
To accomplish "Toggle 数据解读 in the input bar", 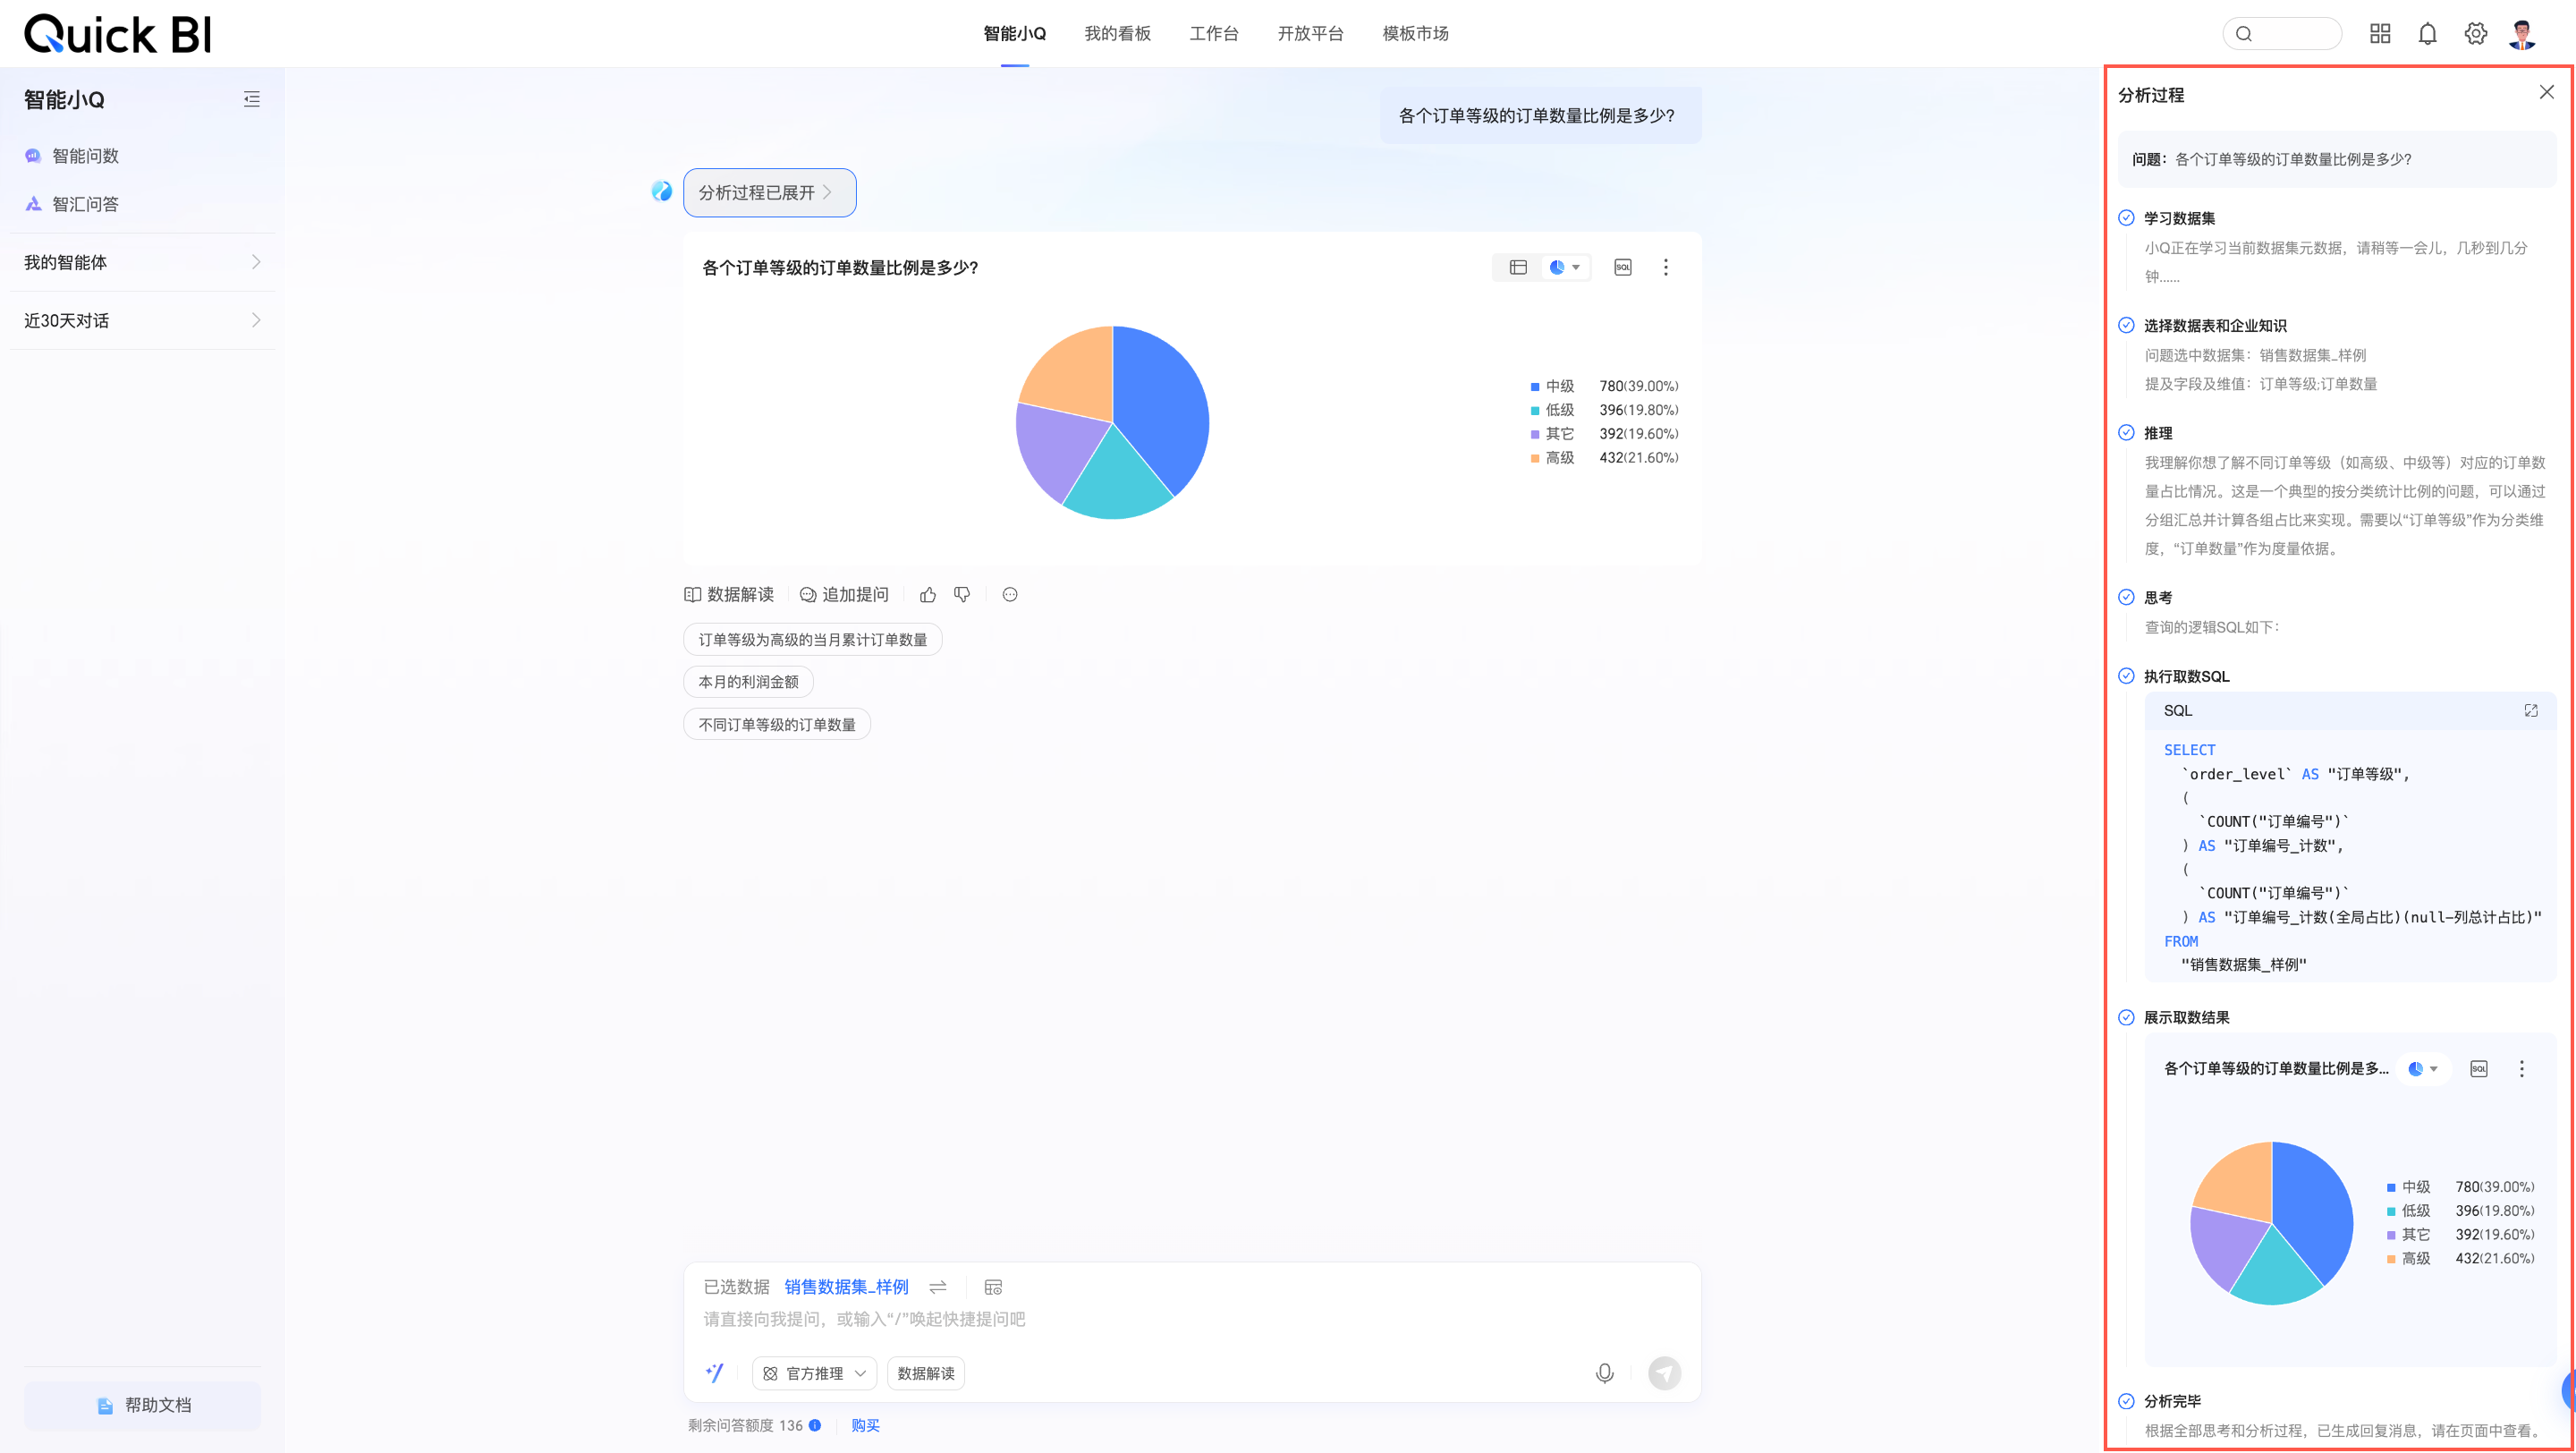I will coord(925,1373).
